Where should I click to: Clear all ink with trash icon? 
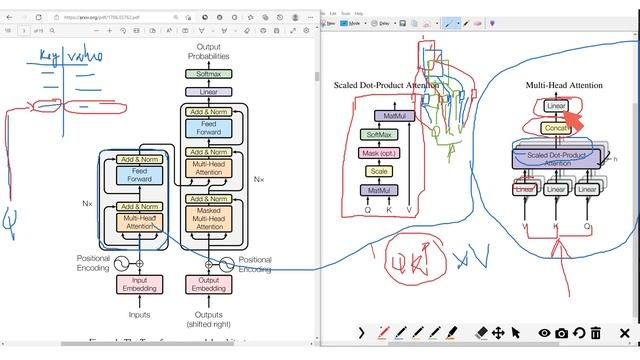[x=596, y=333]
